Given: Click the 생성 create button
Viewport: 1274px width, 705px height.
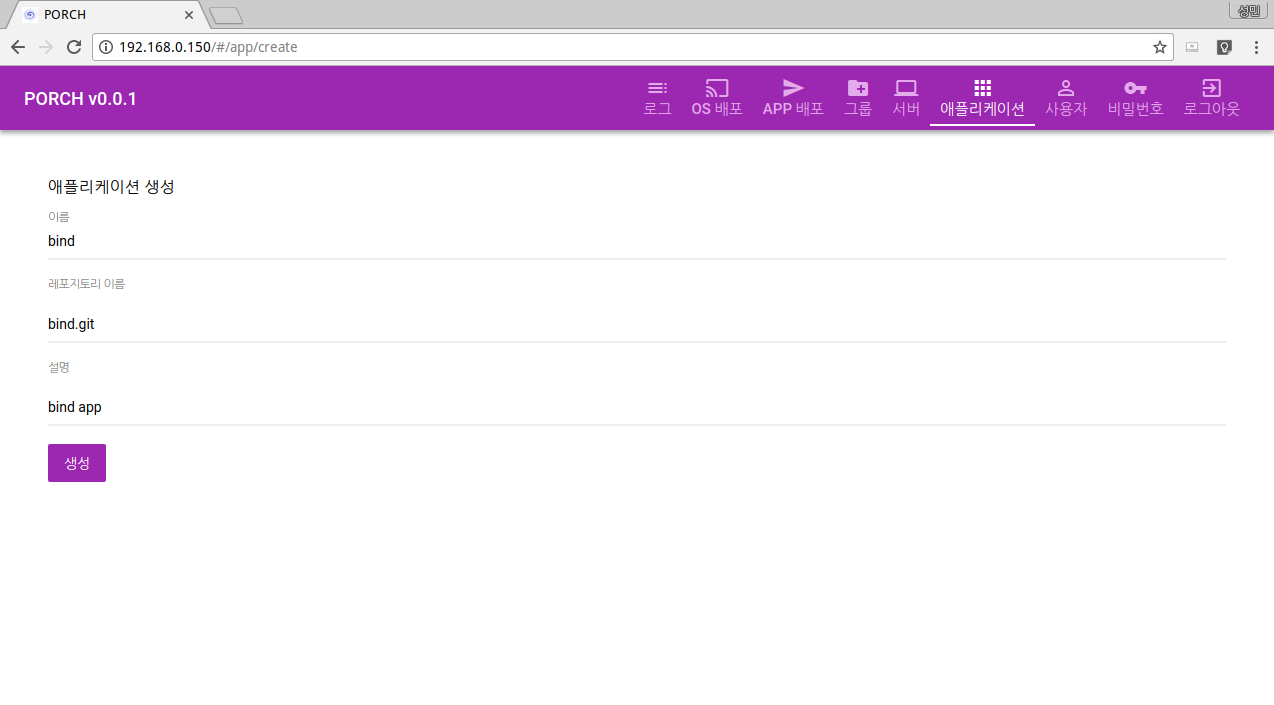Looking at the screenshot, I should pos(77,463).
